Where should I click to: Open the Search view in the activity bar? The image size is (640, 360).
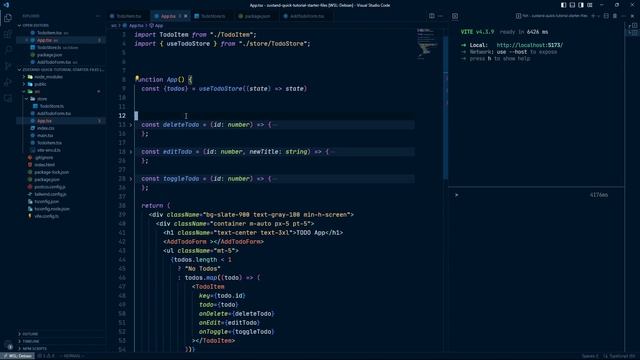click(x=8, y=50)
